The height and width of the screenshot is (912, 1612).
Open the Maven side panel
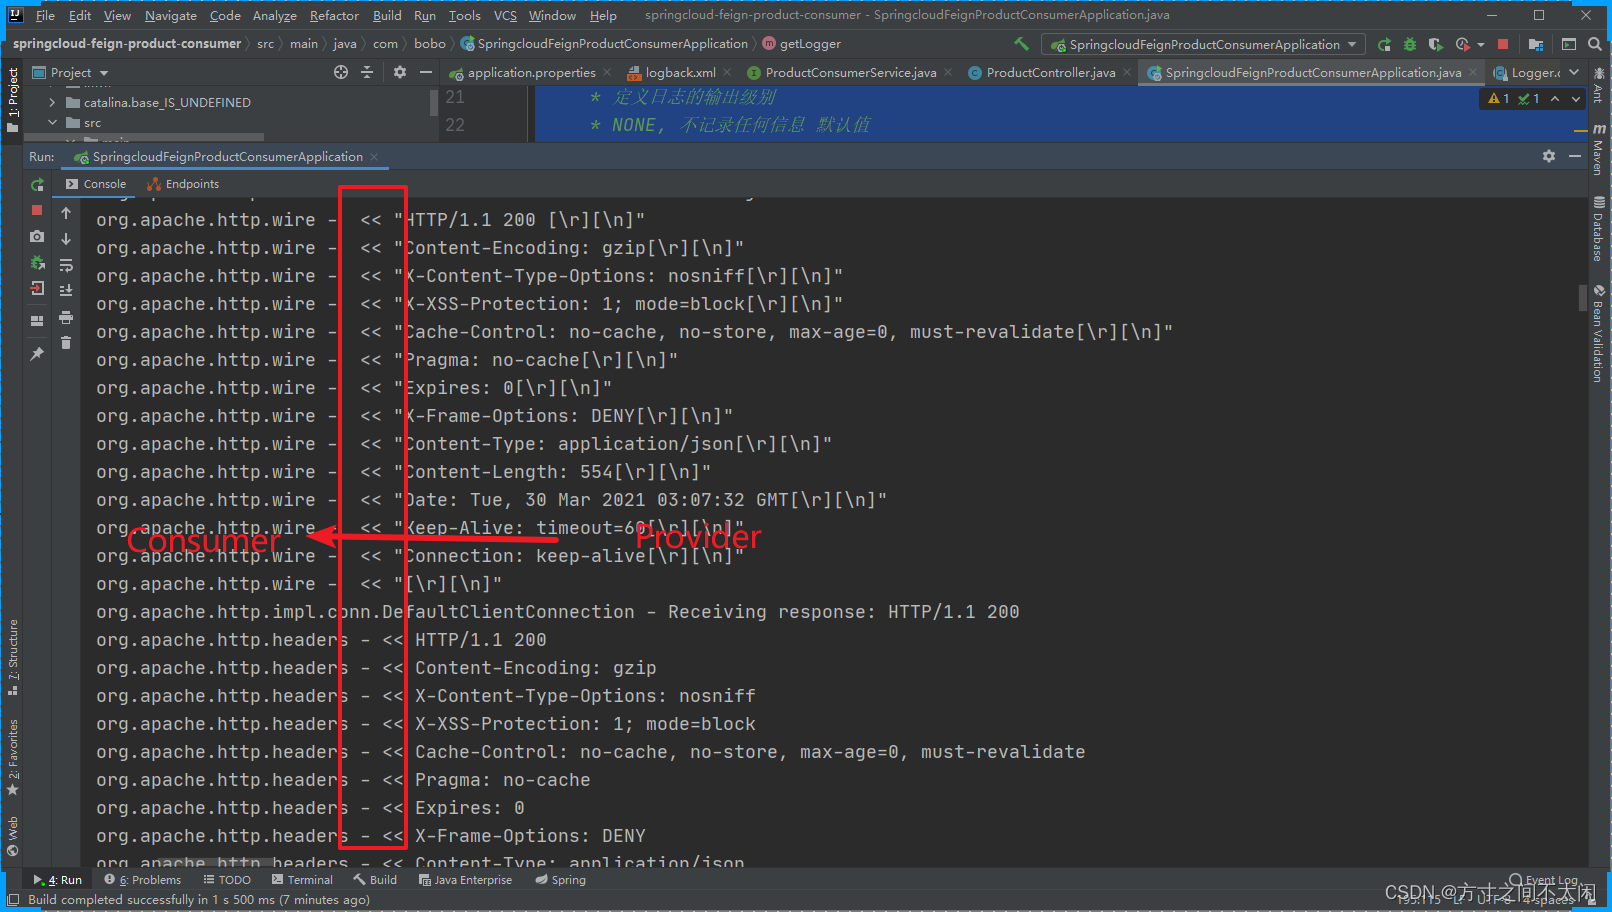pyautogui.click(x=1598, y=150)
